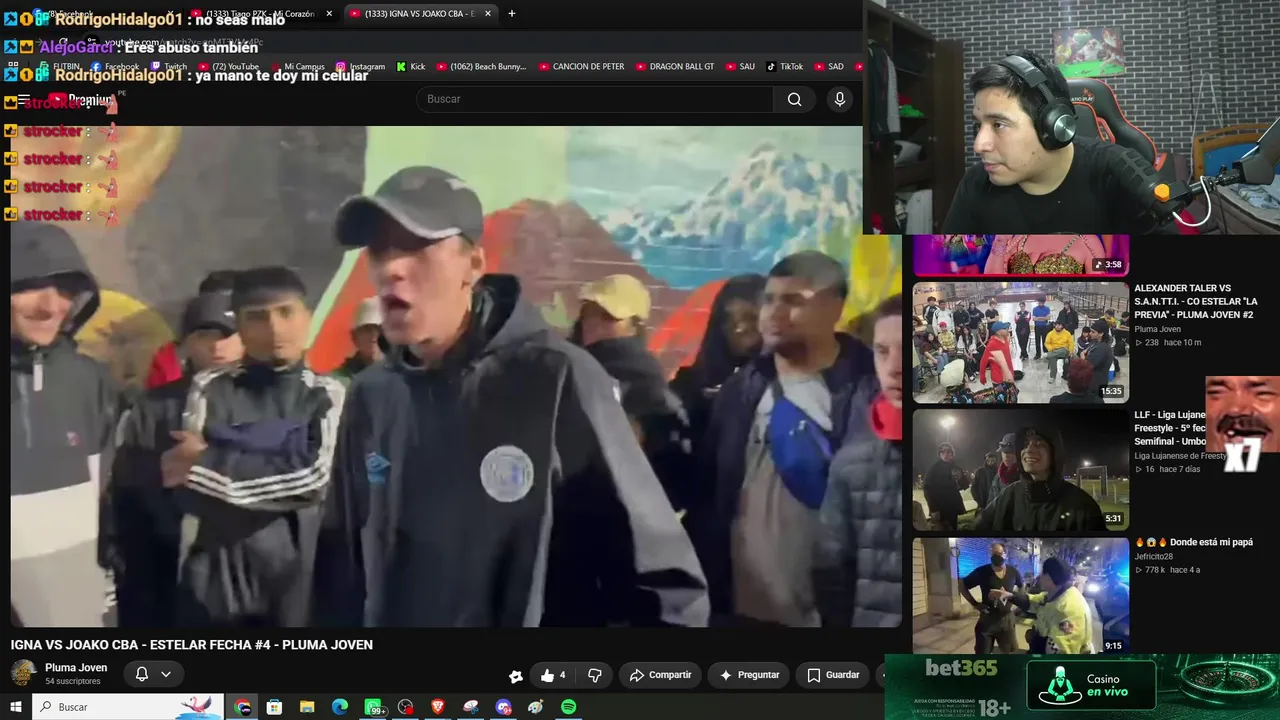Open WhatsApp from the taskbar

coord(374,707)
